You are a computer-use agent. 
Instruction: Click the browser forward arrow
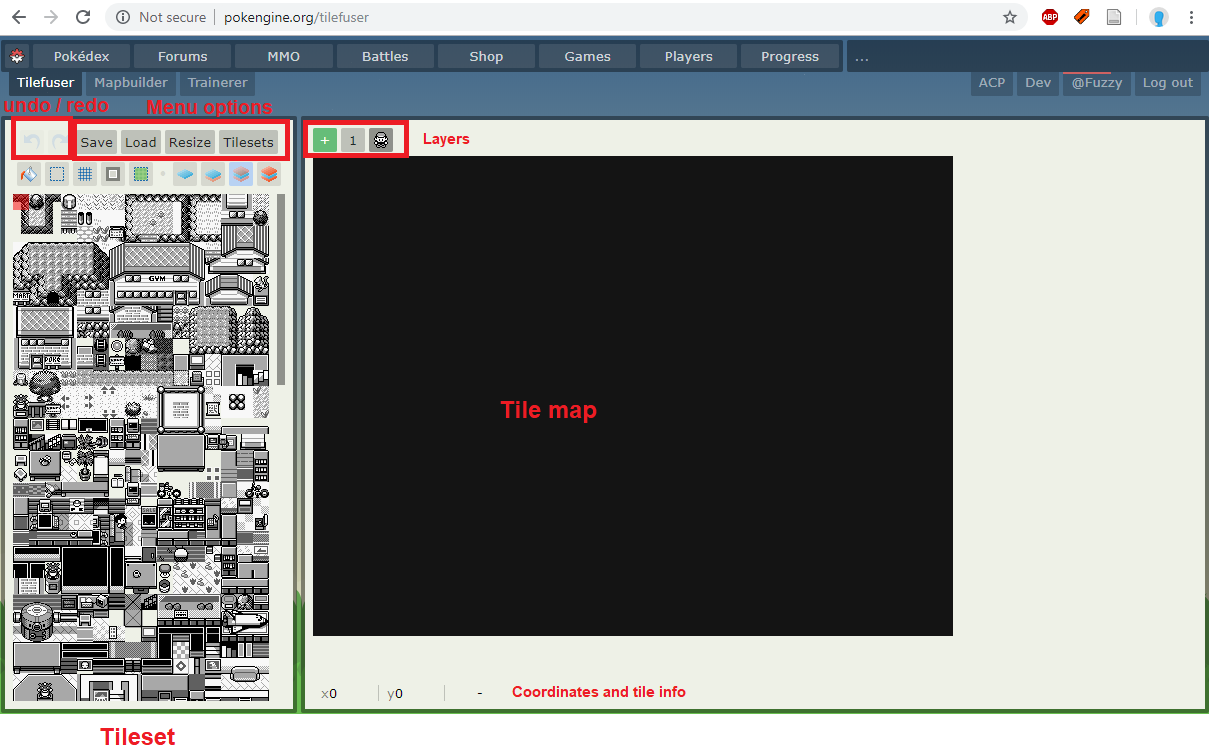tap(51, 17)
